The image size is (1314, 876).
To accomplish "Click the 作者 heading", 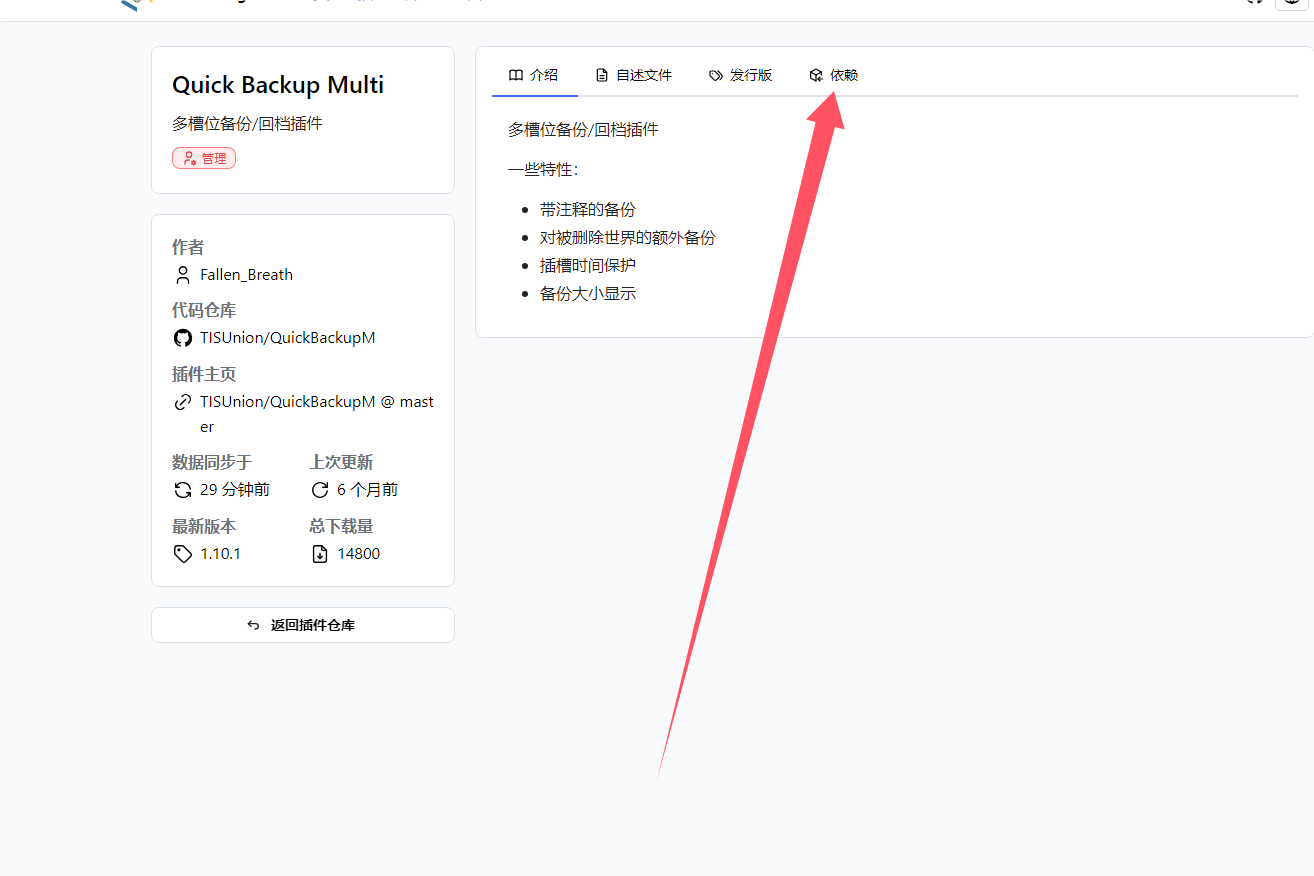I will tap(188, 247).
